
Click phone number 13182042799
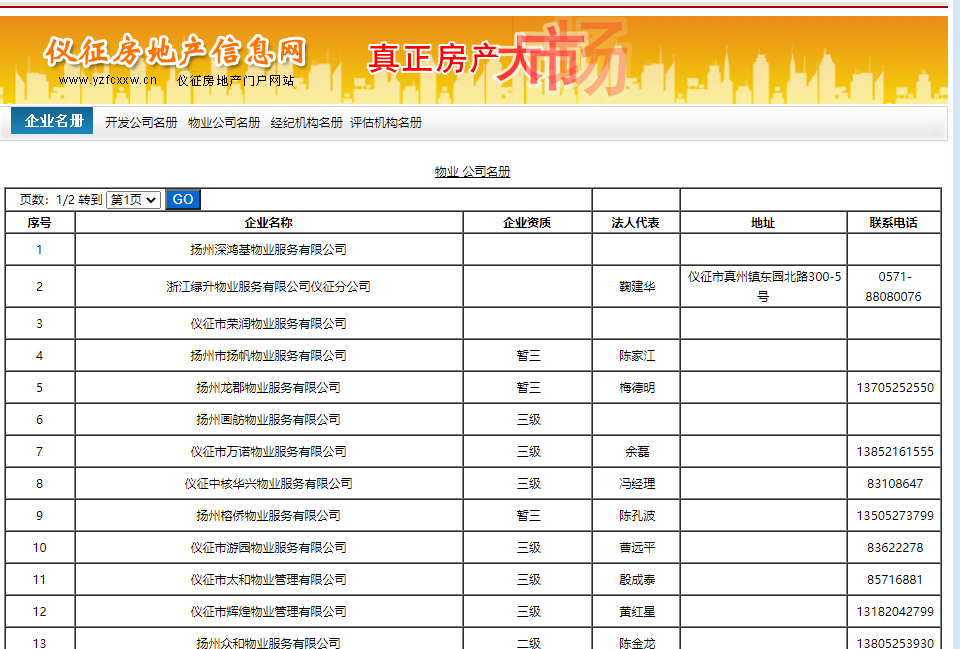pyautogui.click(x=895, y=612)
